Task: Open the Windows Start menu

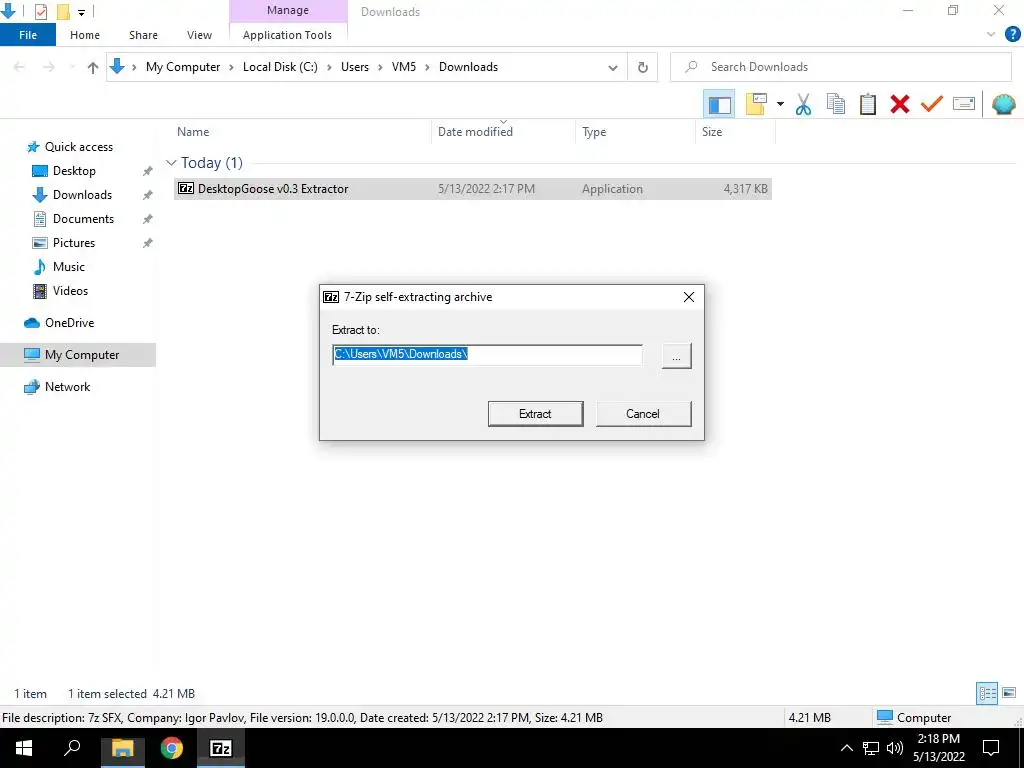Action: coord(24,748)
